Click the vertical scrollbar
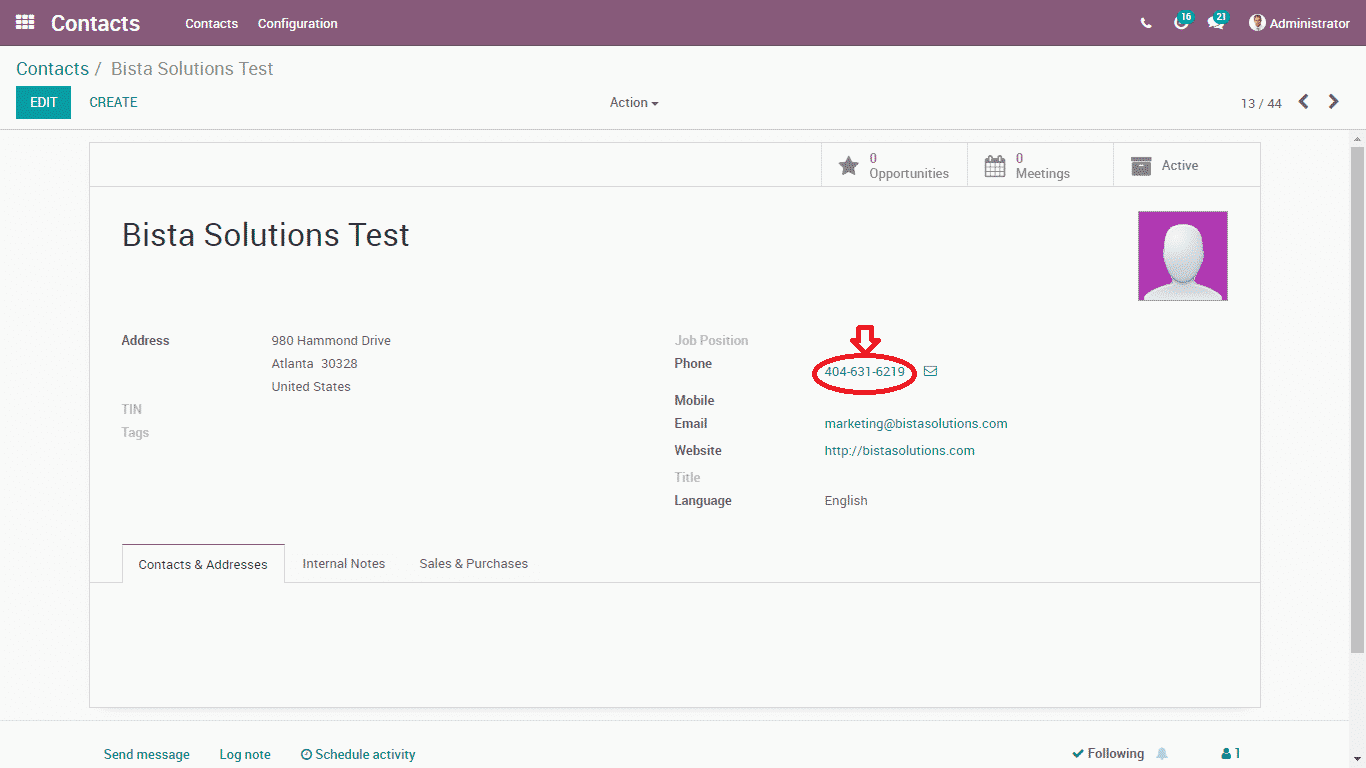This screenshot has height=768, width=1366. pyautogui.click(x=1357, y=400)
